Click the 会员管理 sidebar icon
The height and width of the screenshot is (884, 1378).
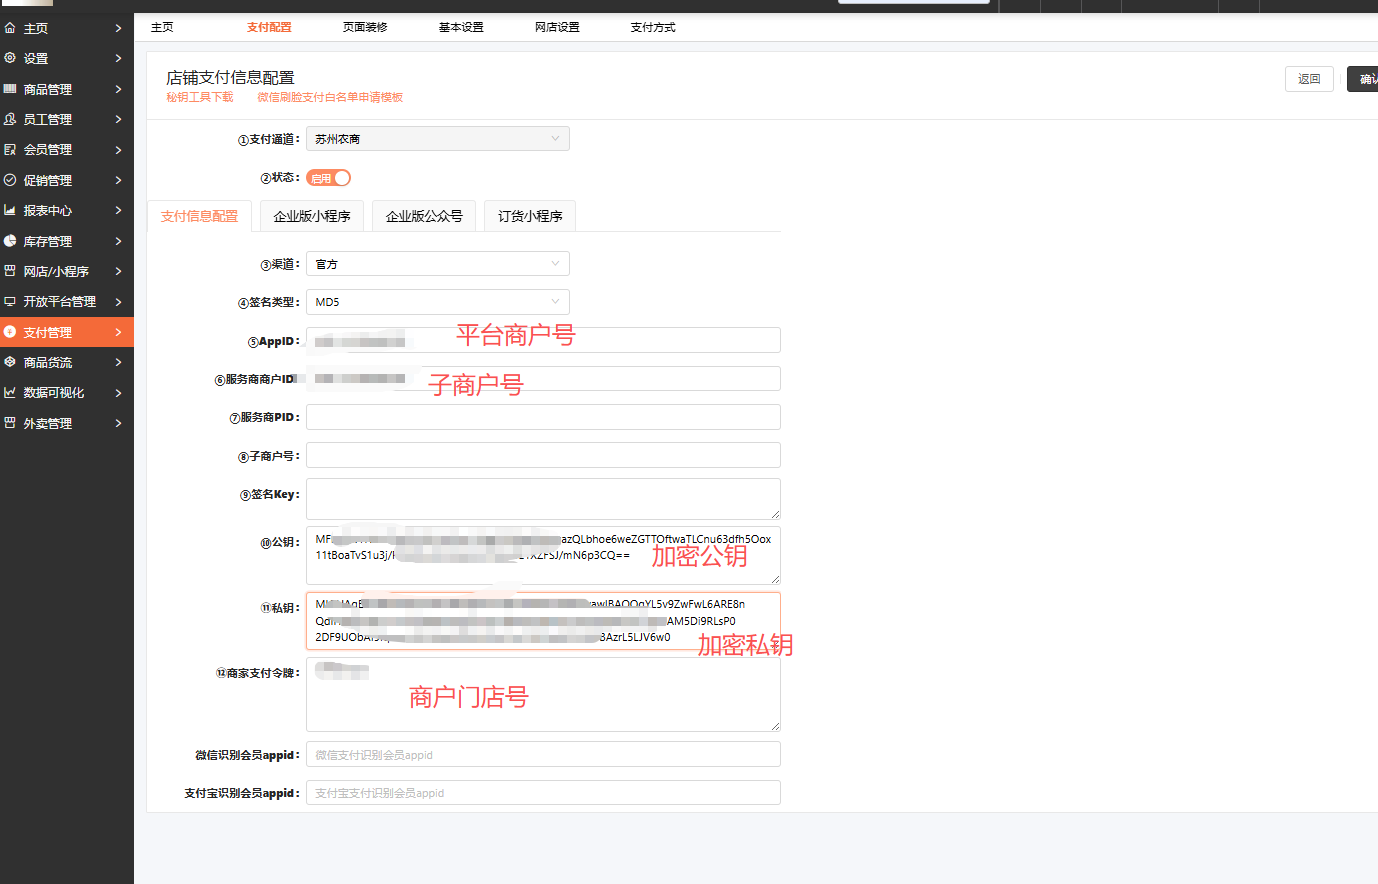pyautogui.click(x=10, y=149)
